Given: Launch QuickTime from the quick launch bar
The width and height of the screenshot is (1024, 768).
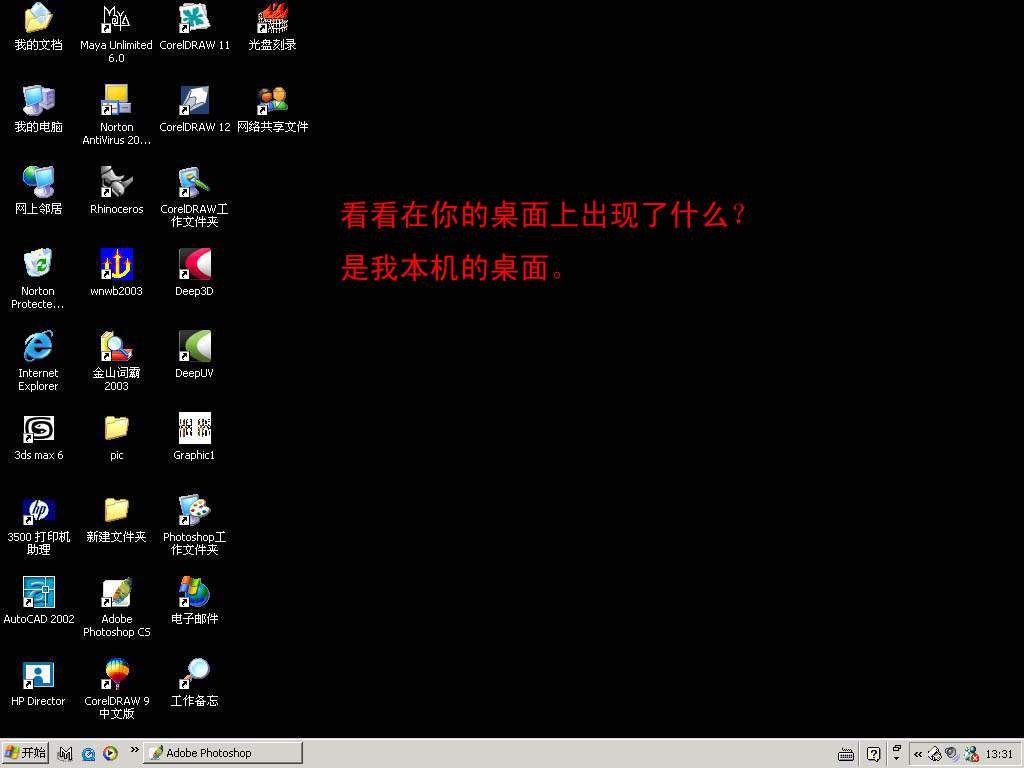Looking at the screenshot, I should pyautogui.click(x=88, y=754).
